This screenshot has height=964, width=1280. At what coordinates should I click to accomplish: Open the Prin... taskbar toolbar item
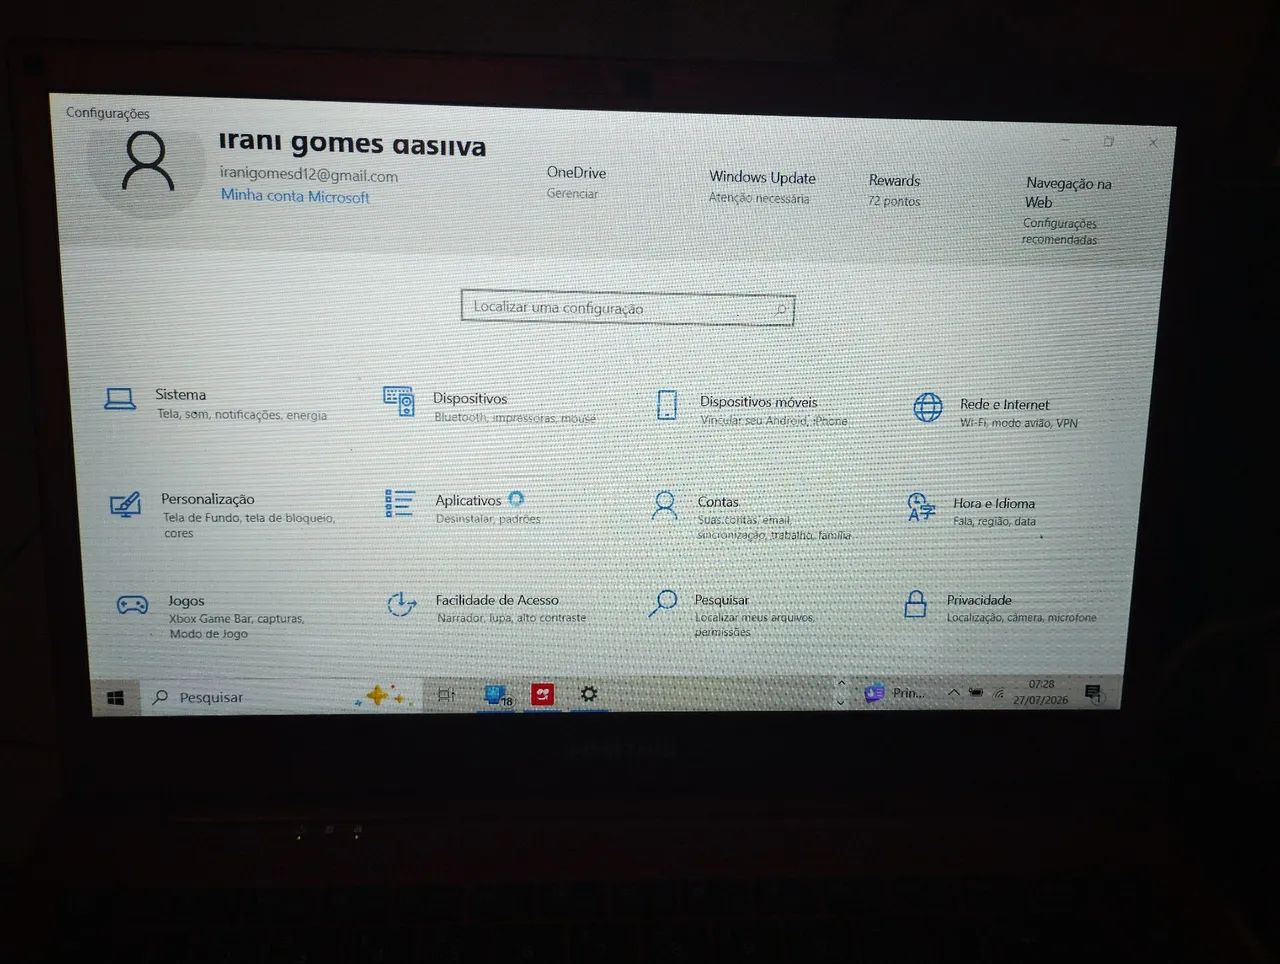[x=896, y=692]
